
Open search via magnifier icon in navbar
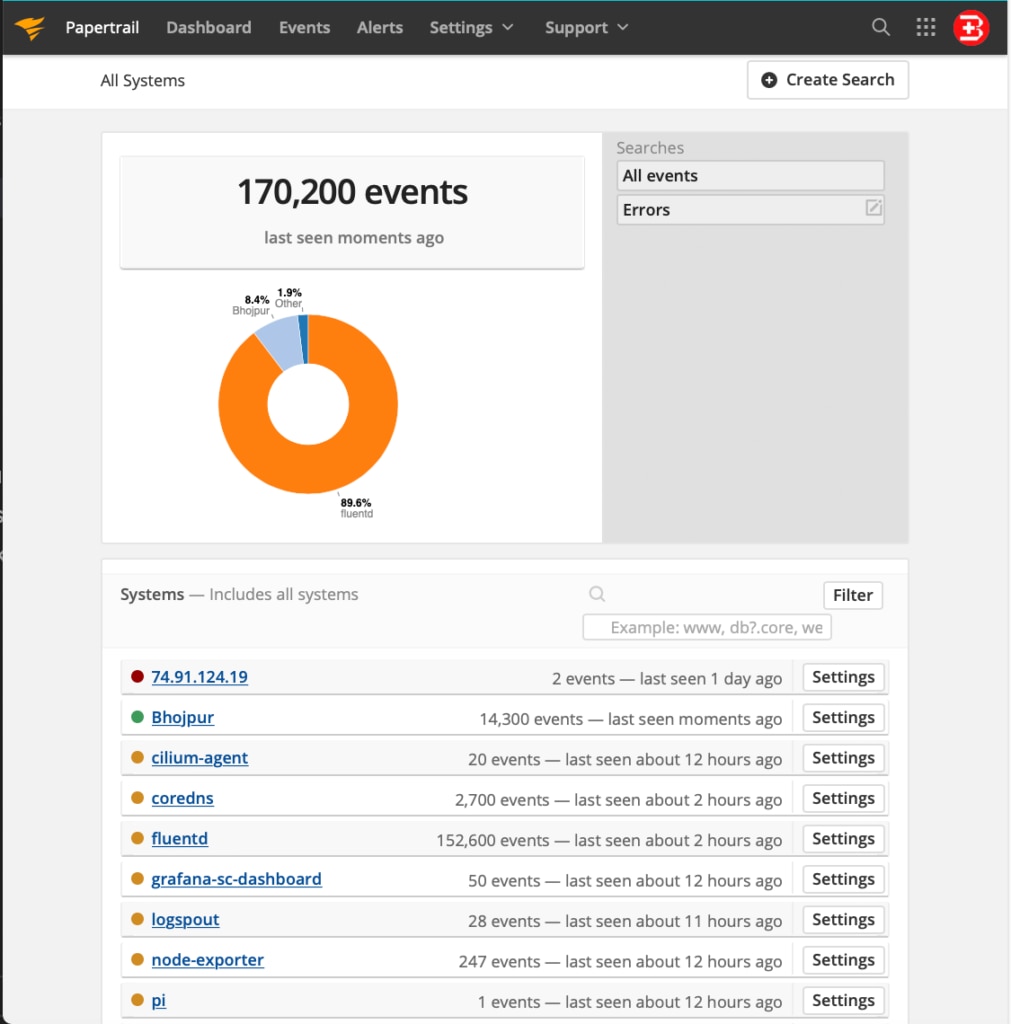[x=880, y=27]
